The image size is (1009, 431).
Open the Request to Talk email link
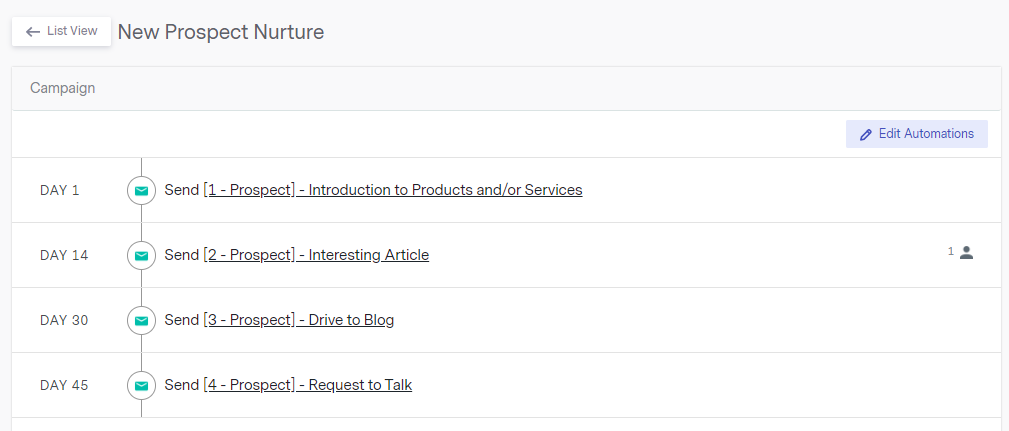point(308,385)
